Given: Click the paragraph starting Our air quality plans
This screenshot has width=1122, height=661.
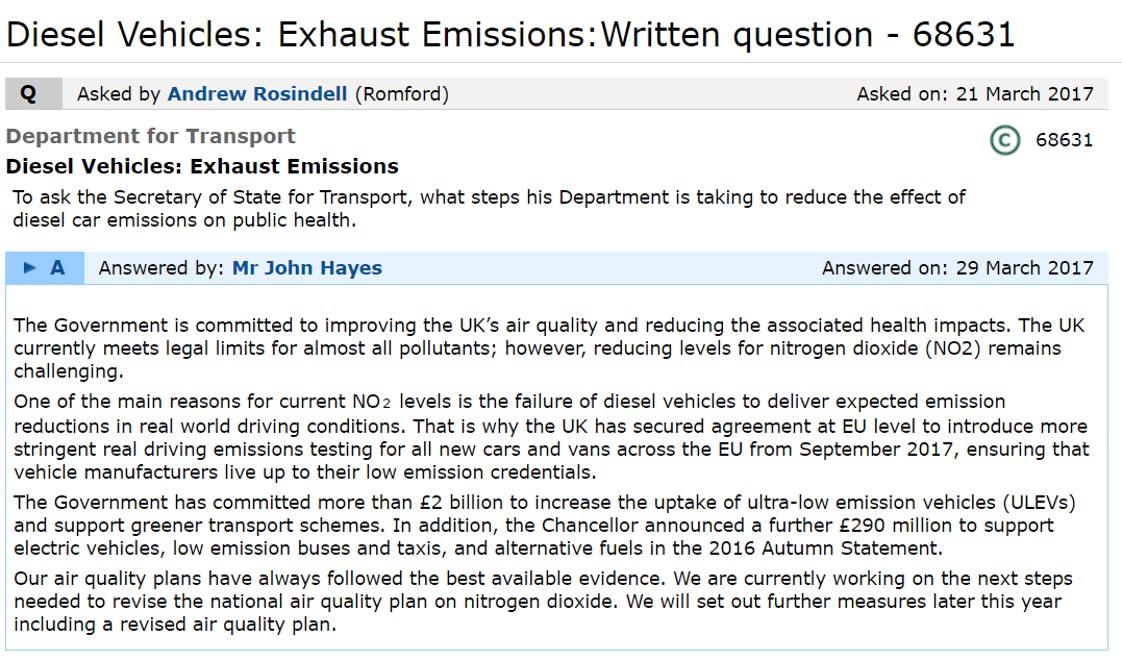Looking at the screenshot, I should 542,601.
